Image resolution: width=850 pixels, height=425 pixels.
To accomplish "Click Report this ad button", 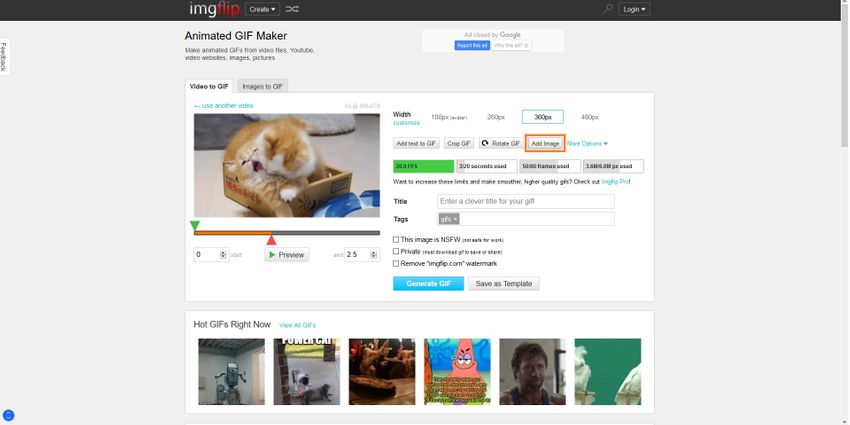I will [472, 46].
